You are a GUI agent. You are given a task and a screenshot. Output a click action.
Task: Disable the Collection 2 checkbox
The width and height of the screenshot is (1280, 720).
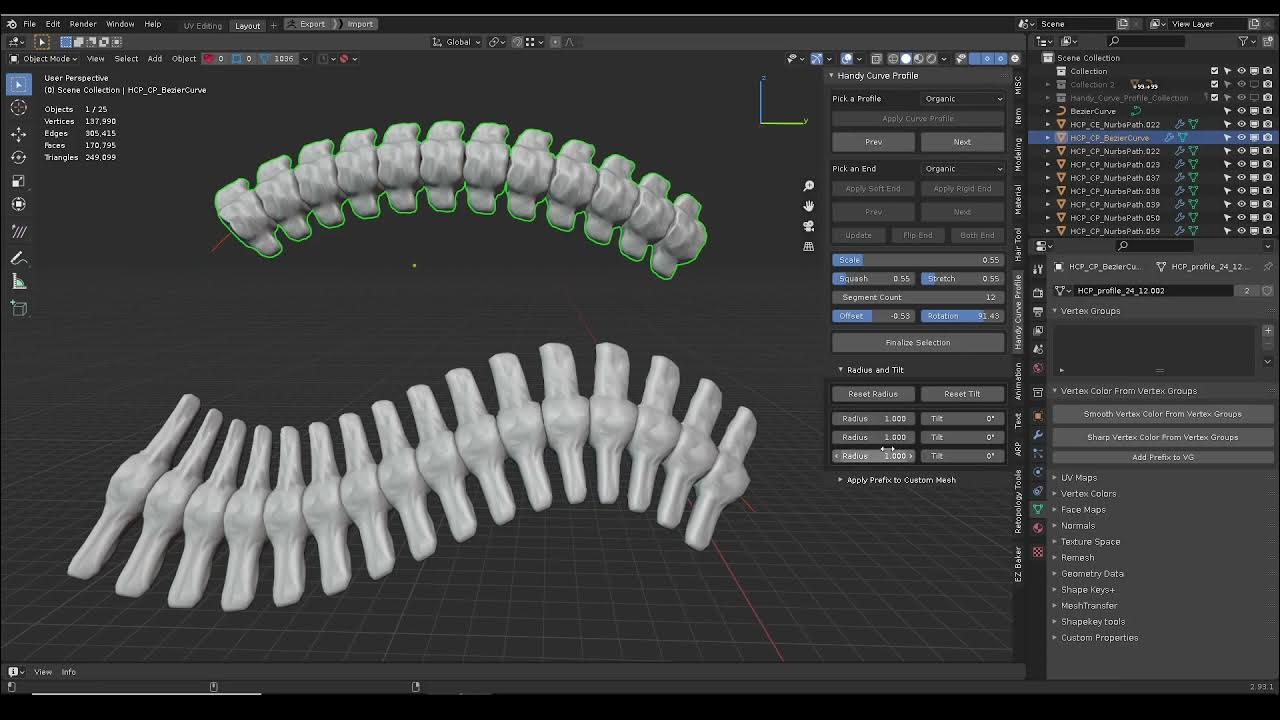click(1215, 84)
